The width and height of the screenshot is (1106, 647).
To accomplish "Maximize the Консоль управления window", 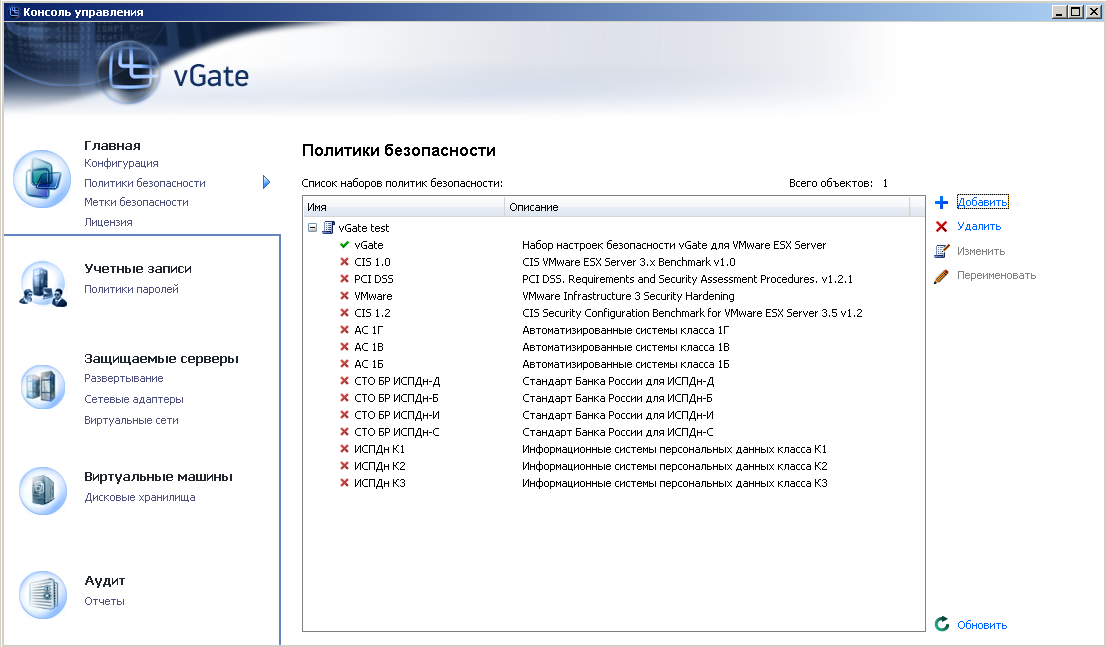I will [1075, 11].
